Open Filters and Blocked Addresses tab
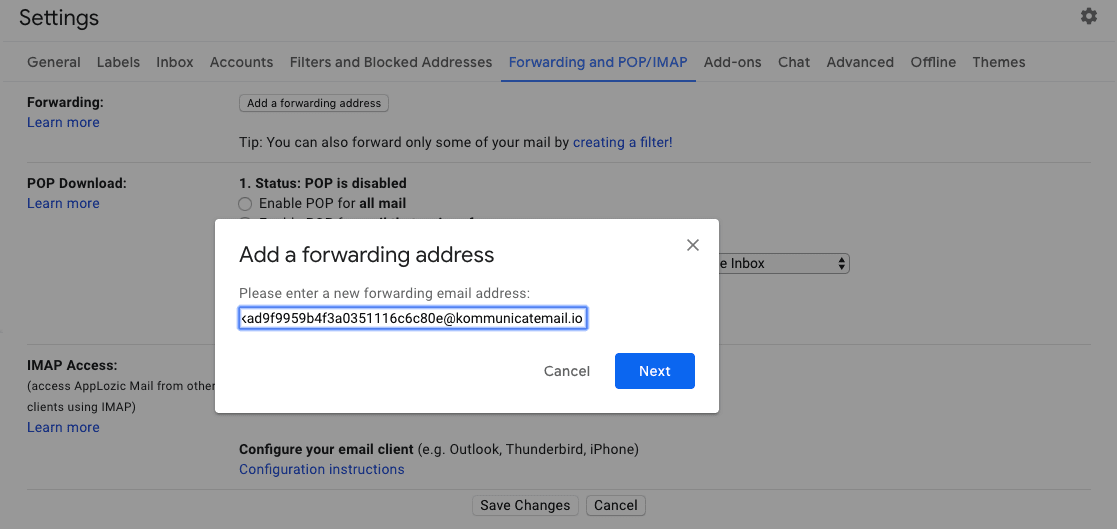This screenshot has width=1117, height=529. coord(391,62)
